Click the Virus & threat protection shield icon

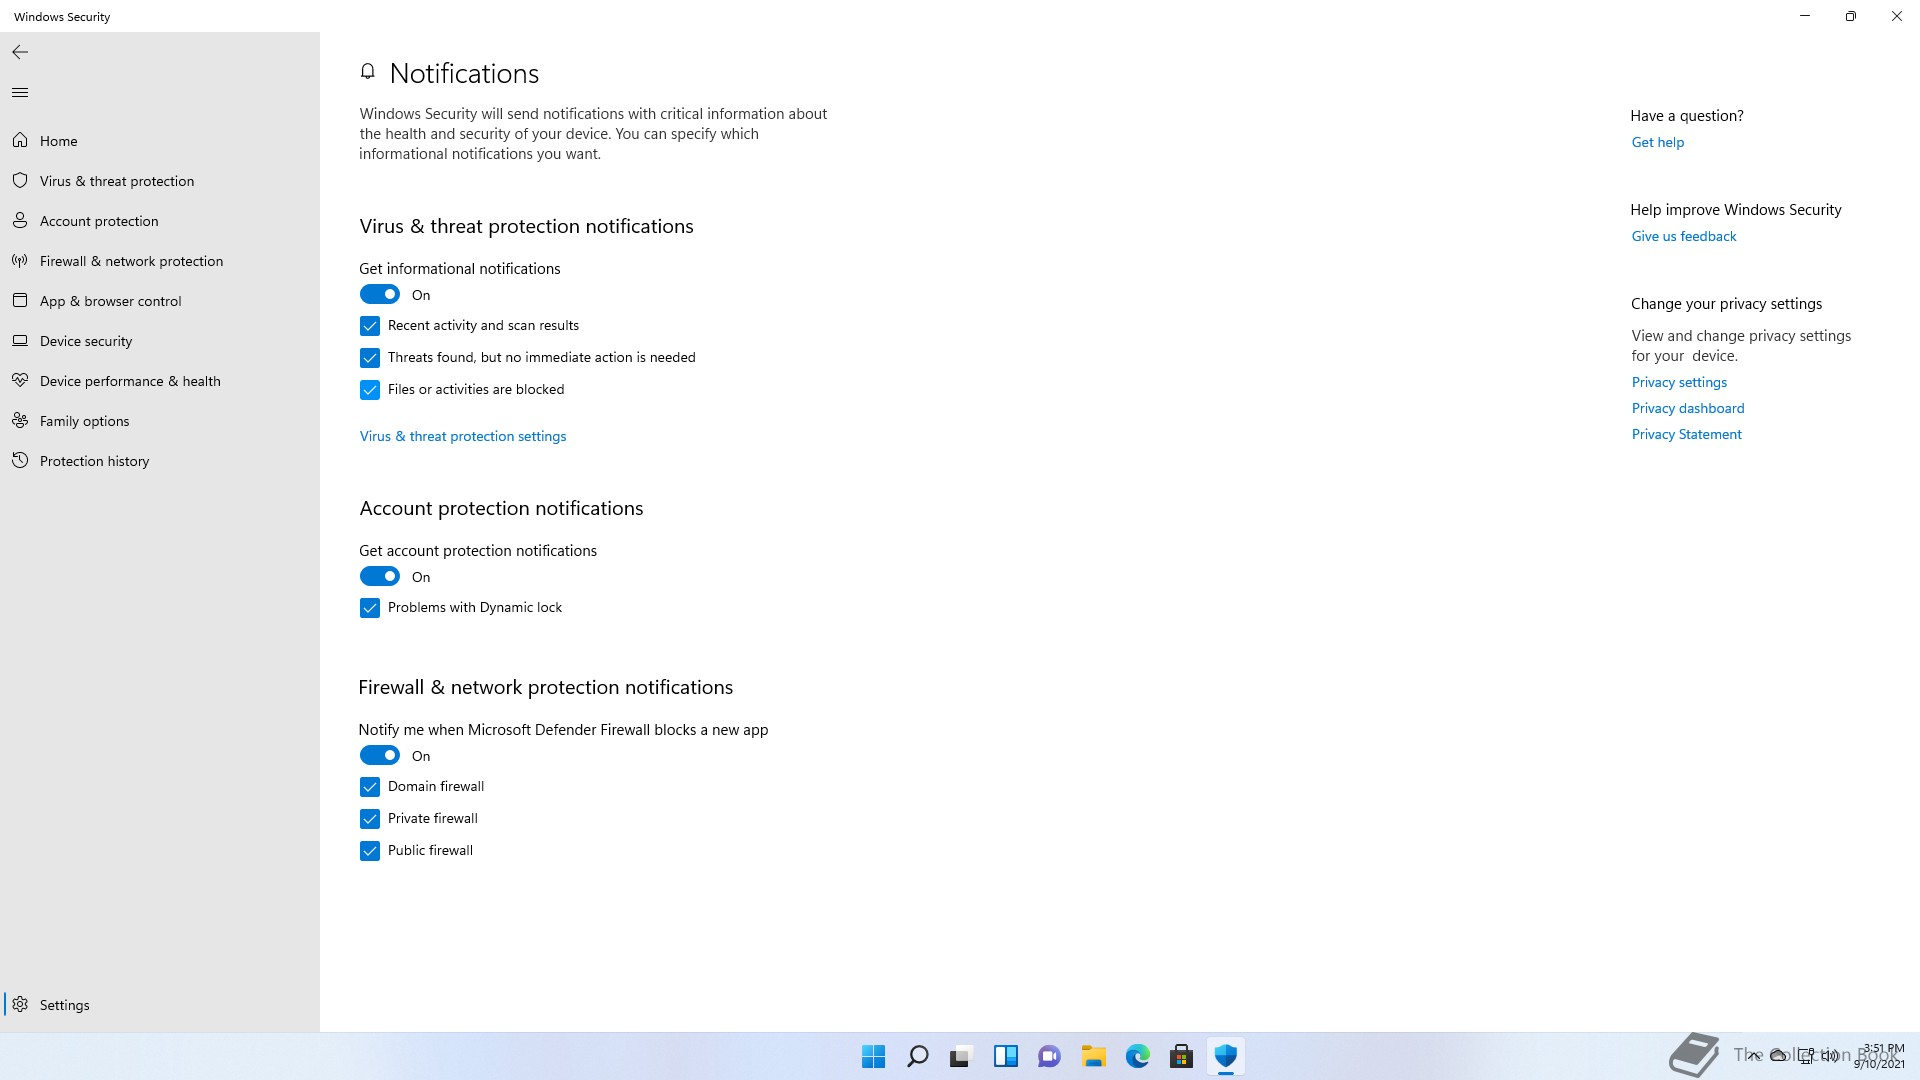pyautogui.click(x=20, y=180)
